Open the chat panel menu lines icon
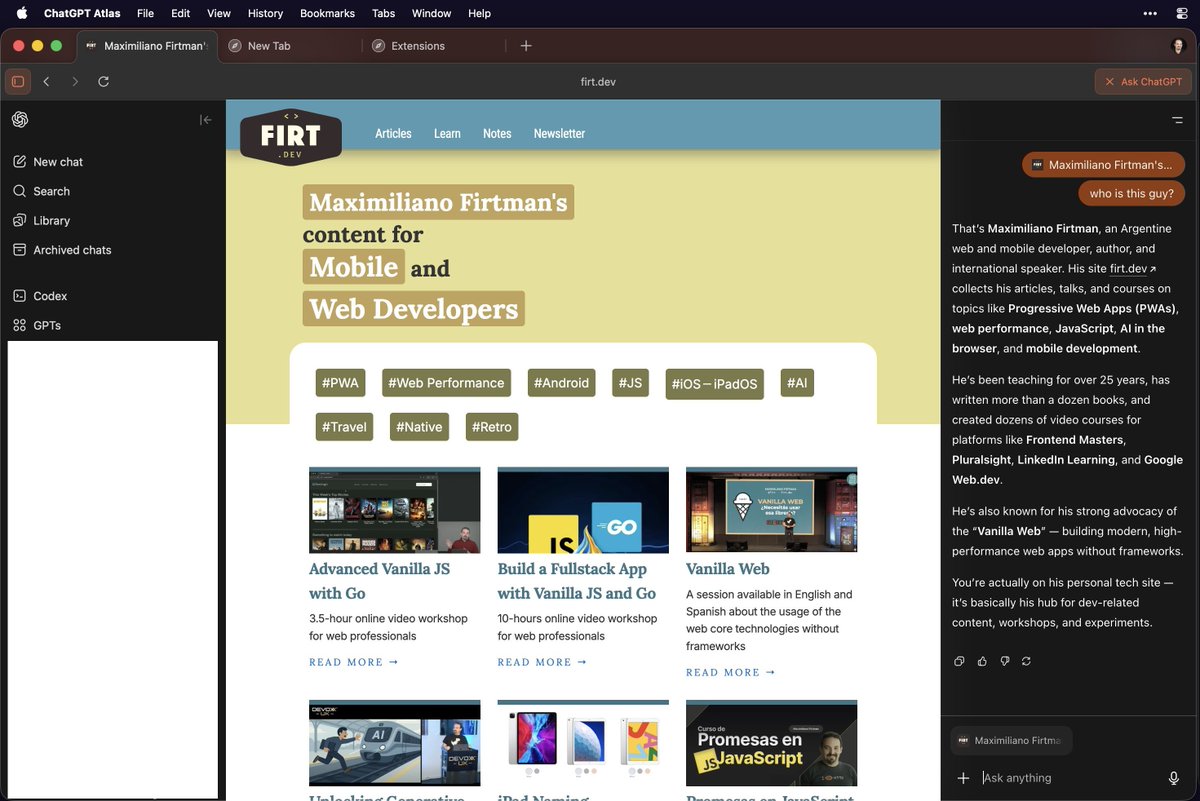 pyautogui.click(x=1176, y=119)
